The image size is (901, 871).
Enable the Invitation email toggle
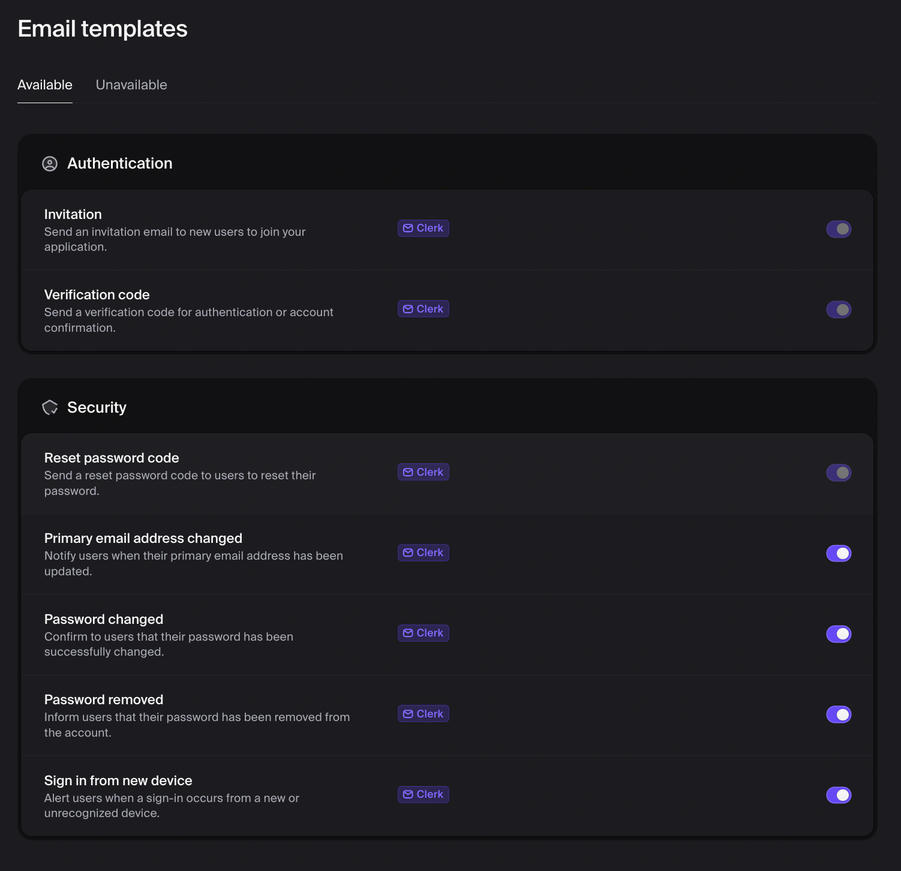838,228
